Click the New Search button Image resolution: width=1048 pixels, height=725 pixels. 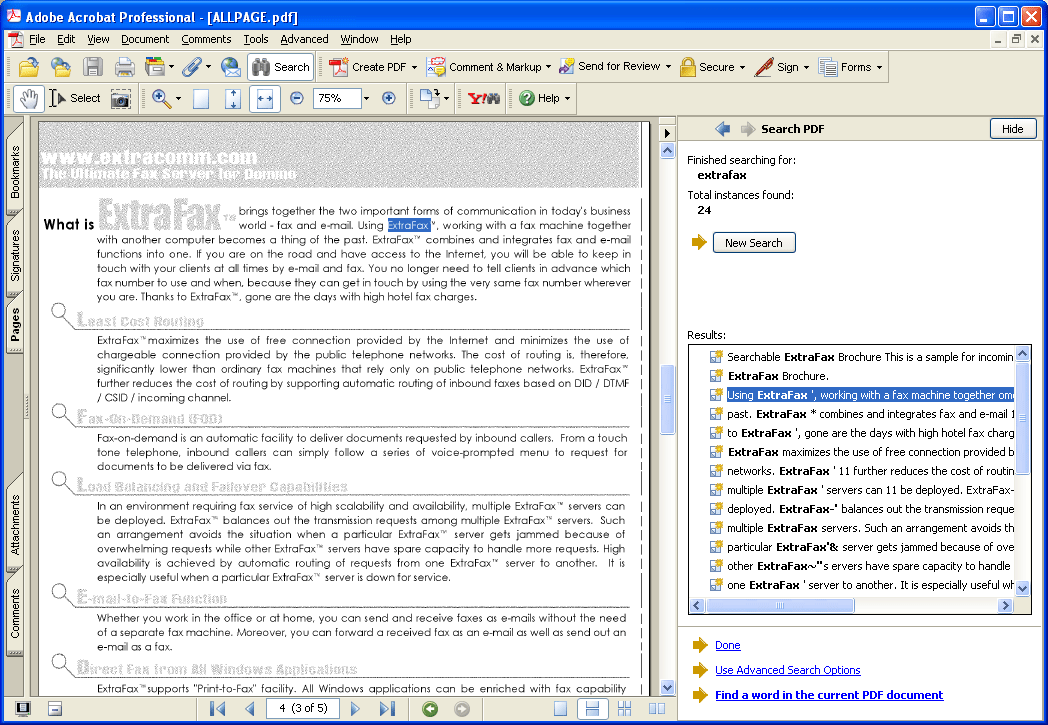click(754, 243)
